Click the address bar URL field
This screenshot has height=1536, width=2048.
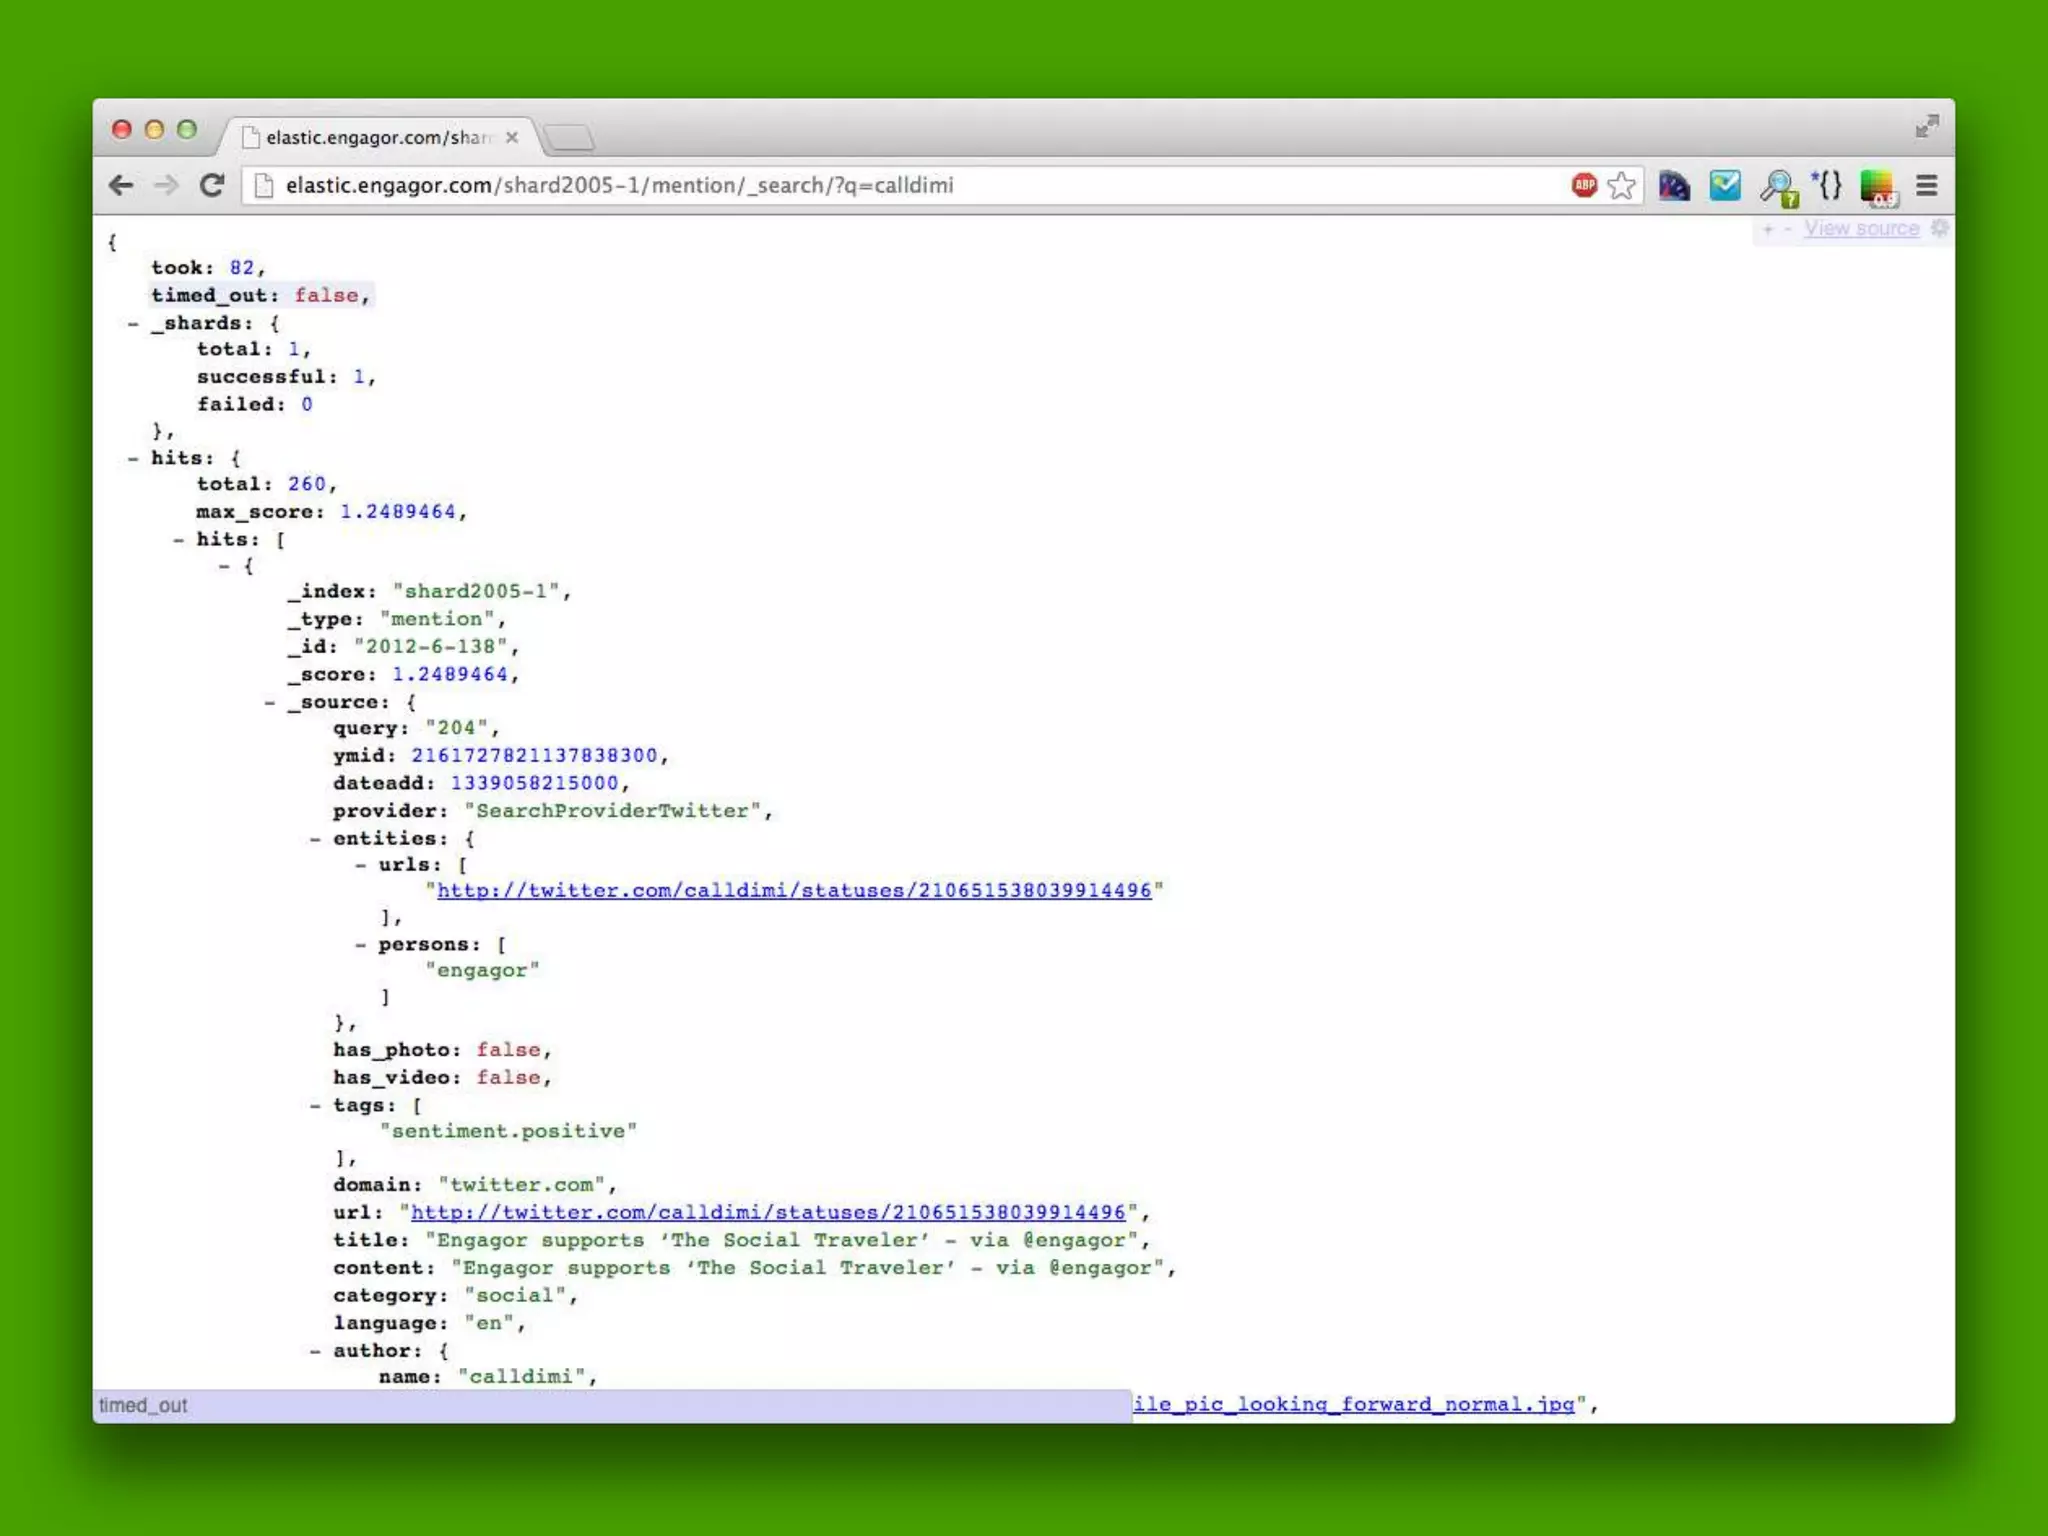(900, 185)
